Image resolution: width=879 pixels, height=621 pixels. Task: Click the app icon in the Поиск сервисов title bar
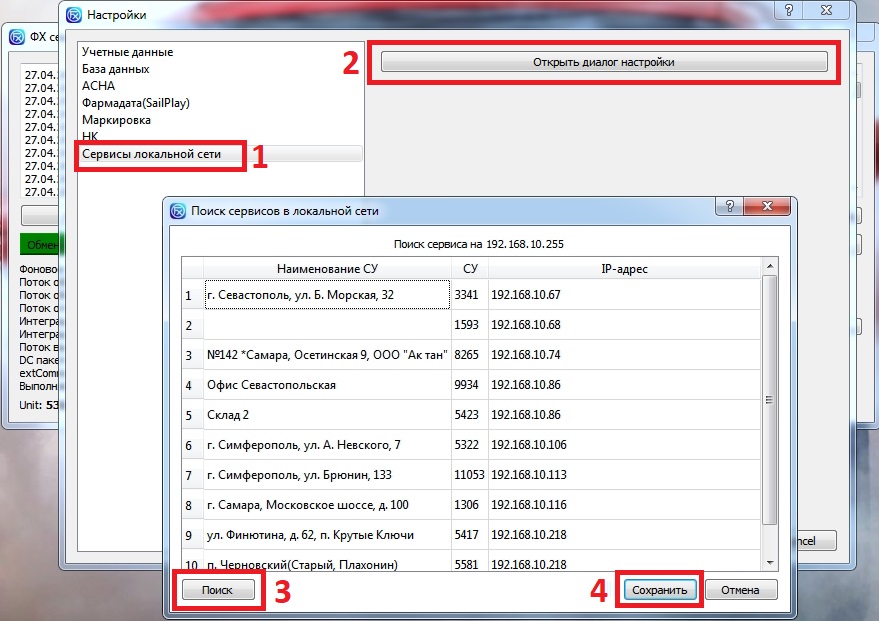[x=178, y=211]
